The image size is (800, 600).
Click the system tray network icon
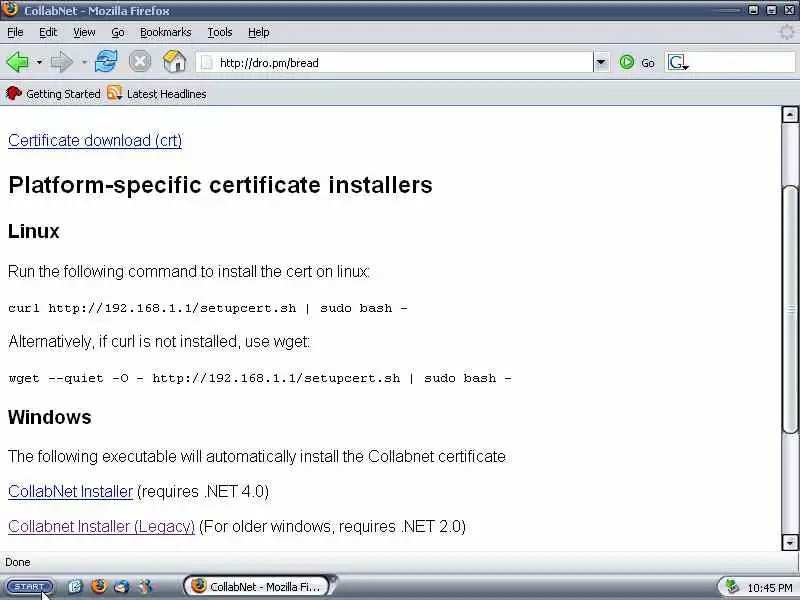pos(732,587)
